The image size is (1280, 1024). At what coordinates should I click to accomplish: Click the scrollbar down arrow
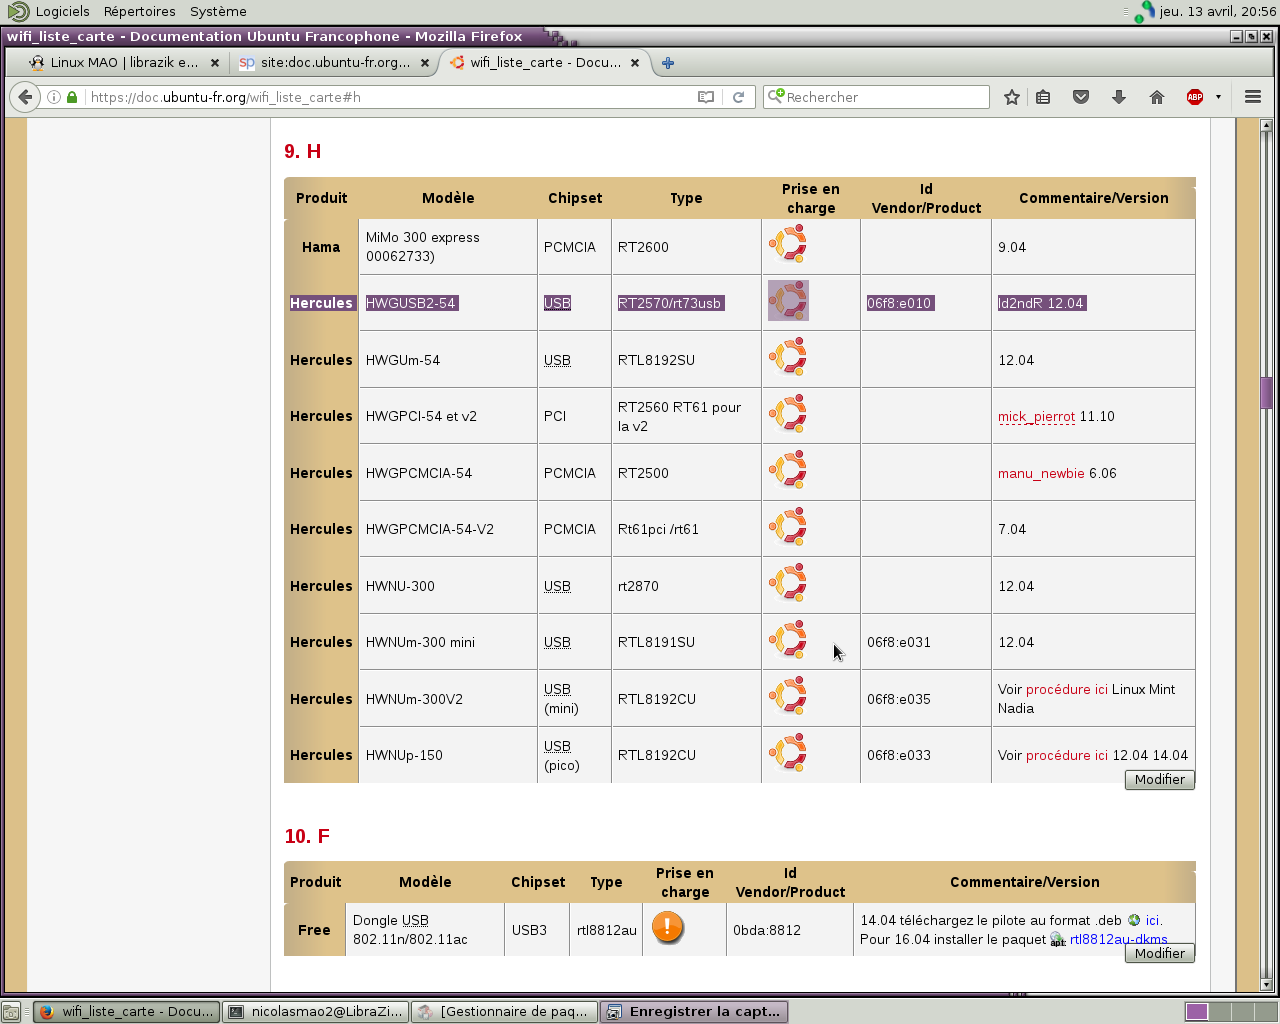(x=1266, y=984)
